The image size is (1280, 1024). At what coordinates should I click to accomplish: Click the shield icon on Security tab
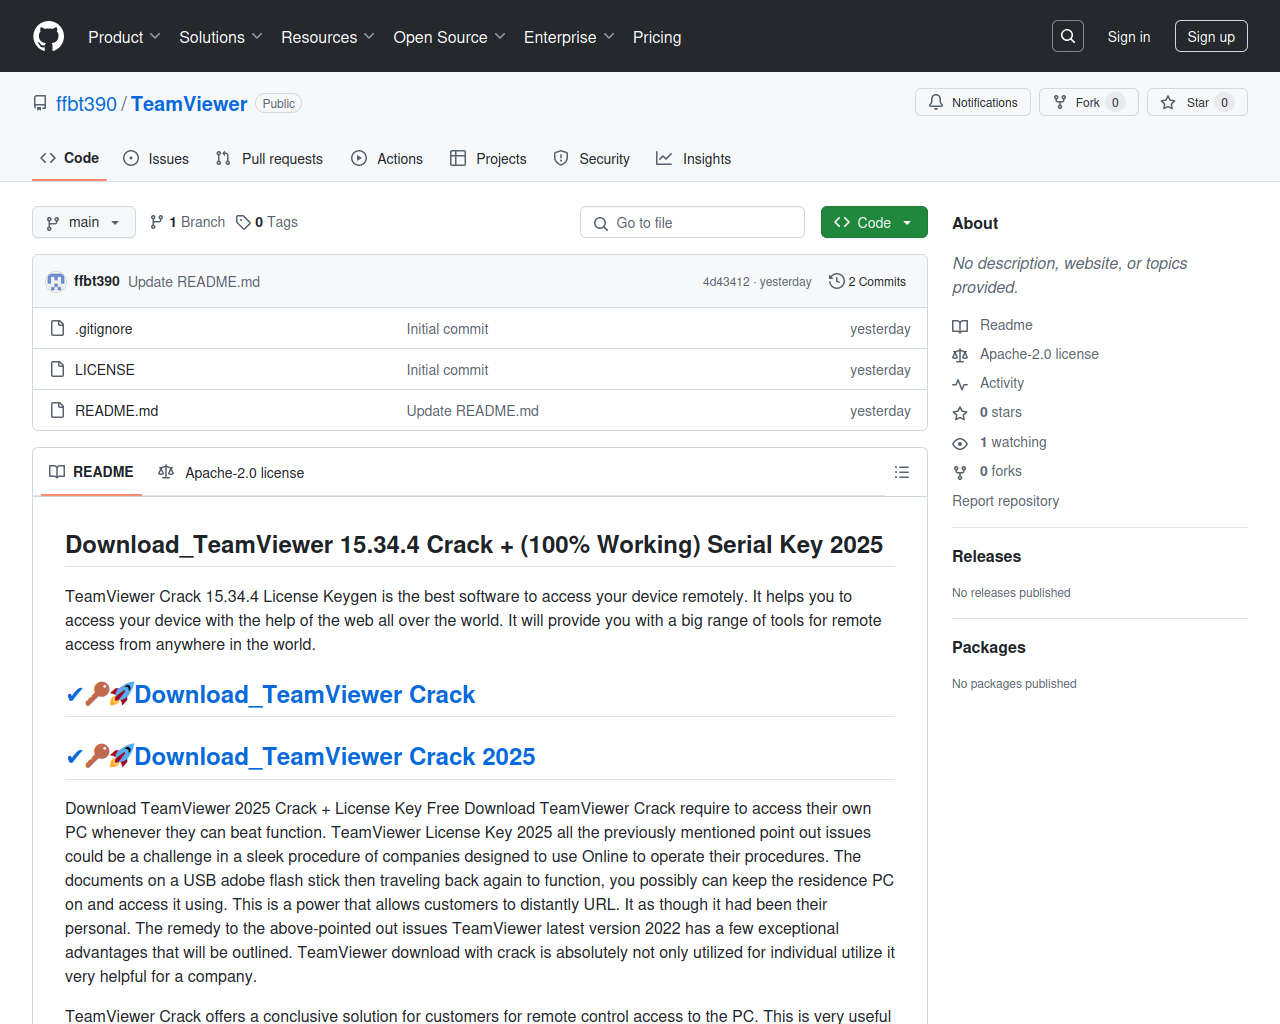561,158
